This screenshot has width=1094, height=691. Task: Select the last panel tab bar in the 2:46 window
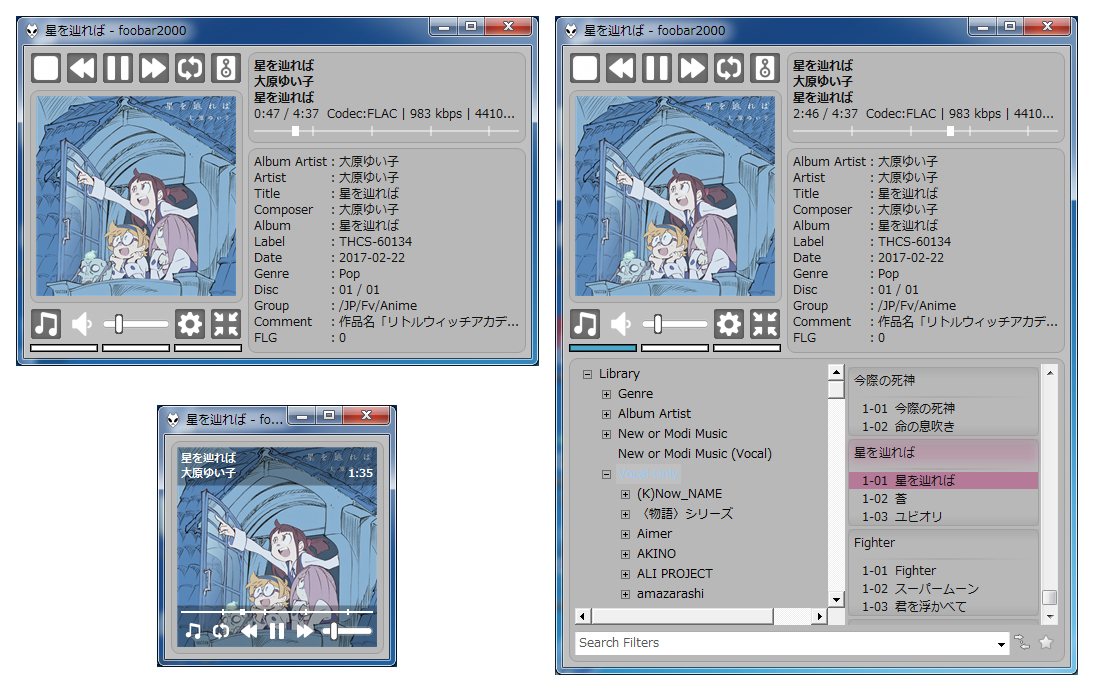pyautogui.click(x=747, y=348)
